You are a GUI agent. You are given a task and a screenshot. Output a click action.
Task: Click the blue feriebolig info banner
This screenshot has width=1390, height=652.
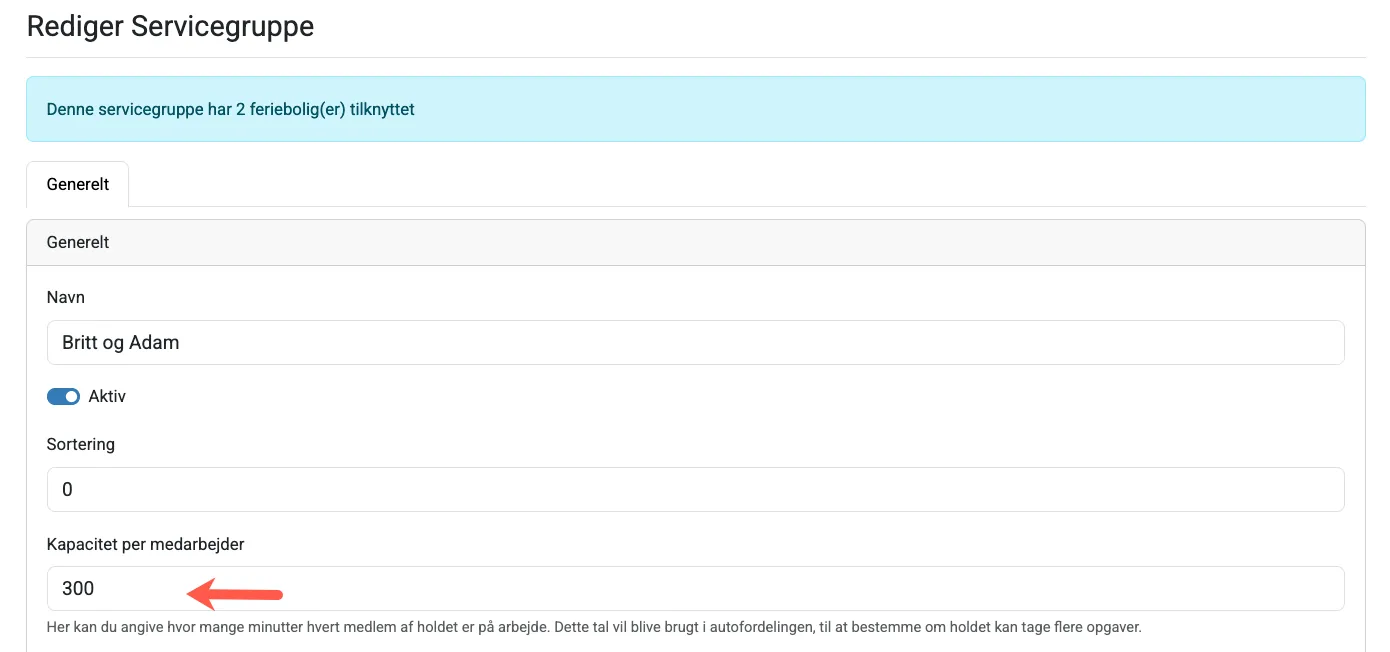(x=695, y=109)
